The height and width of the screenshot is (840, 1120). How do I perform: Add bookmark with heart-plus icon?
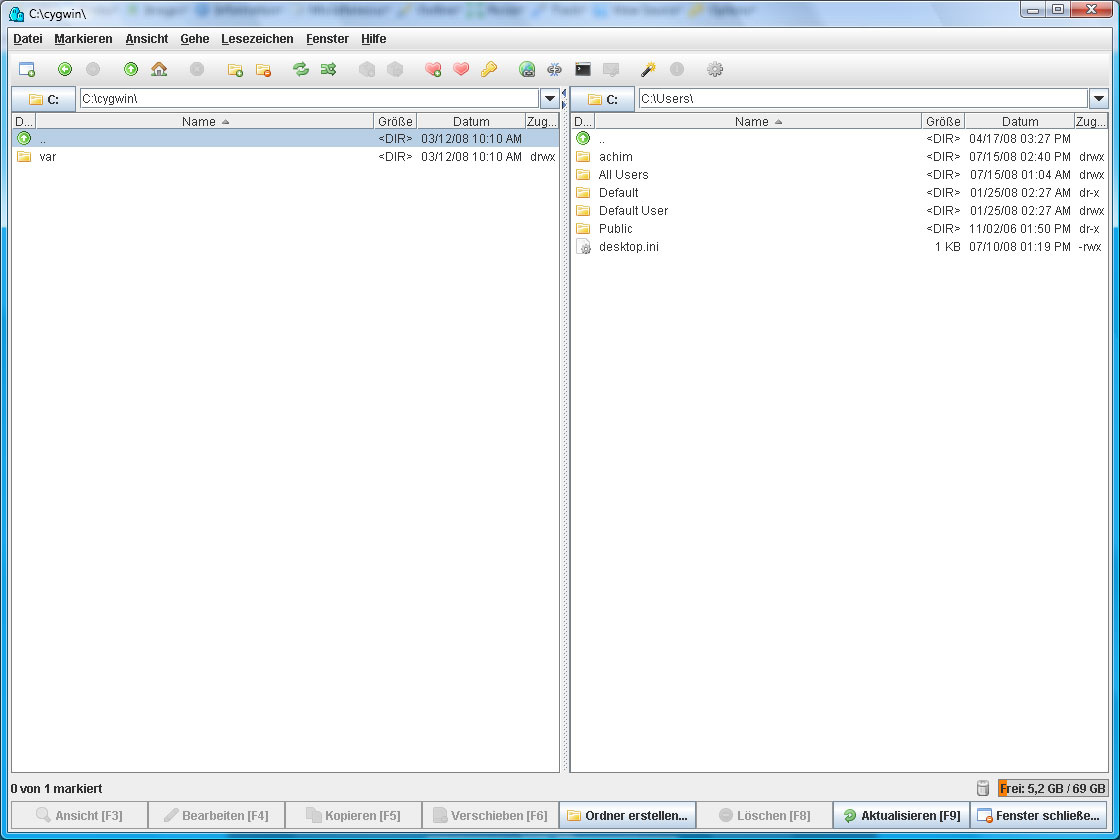pos(433,69)
